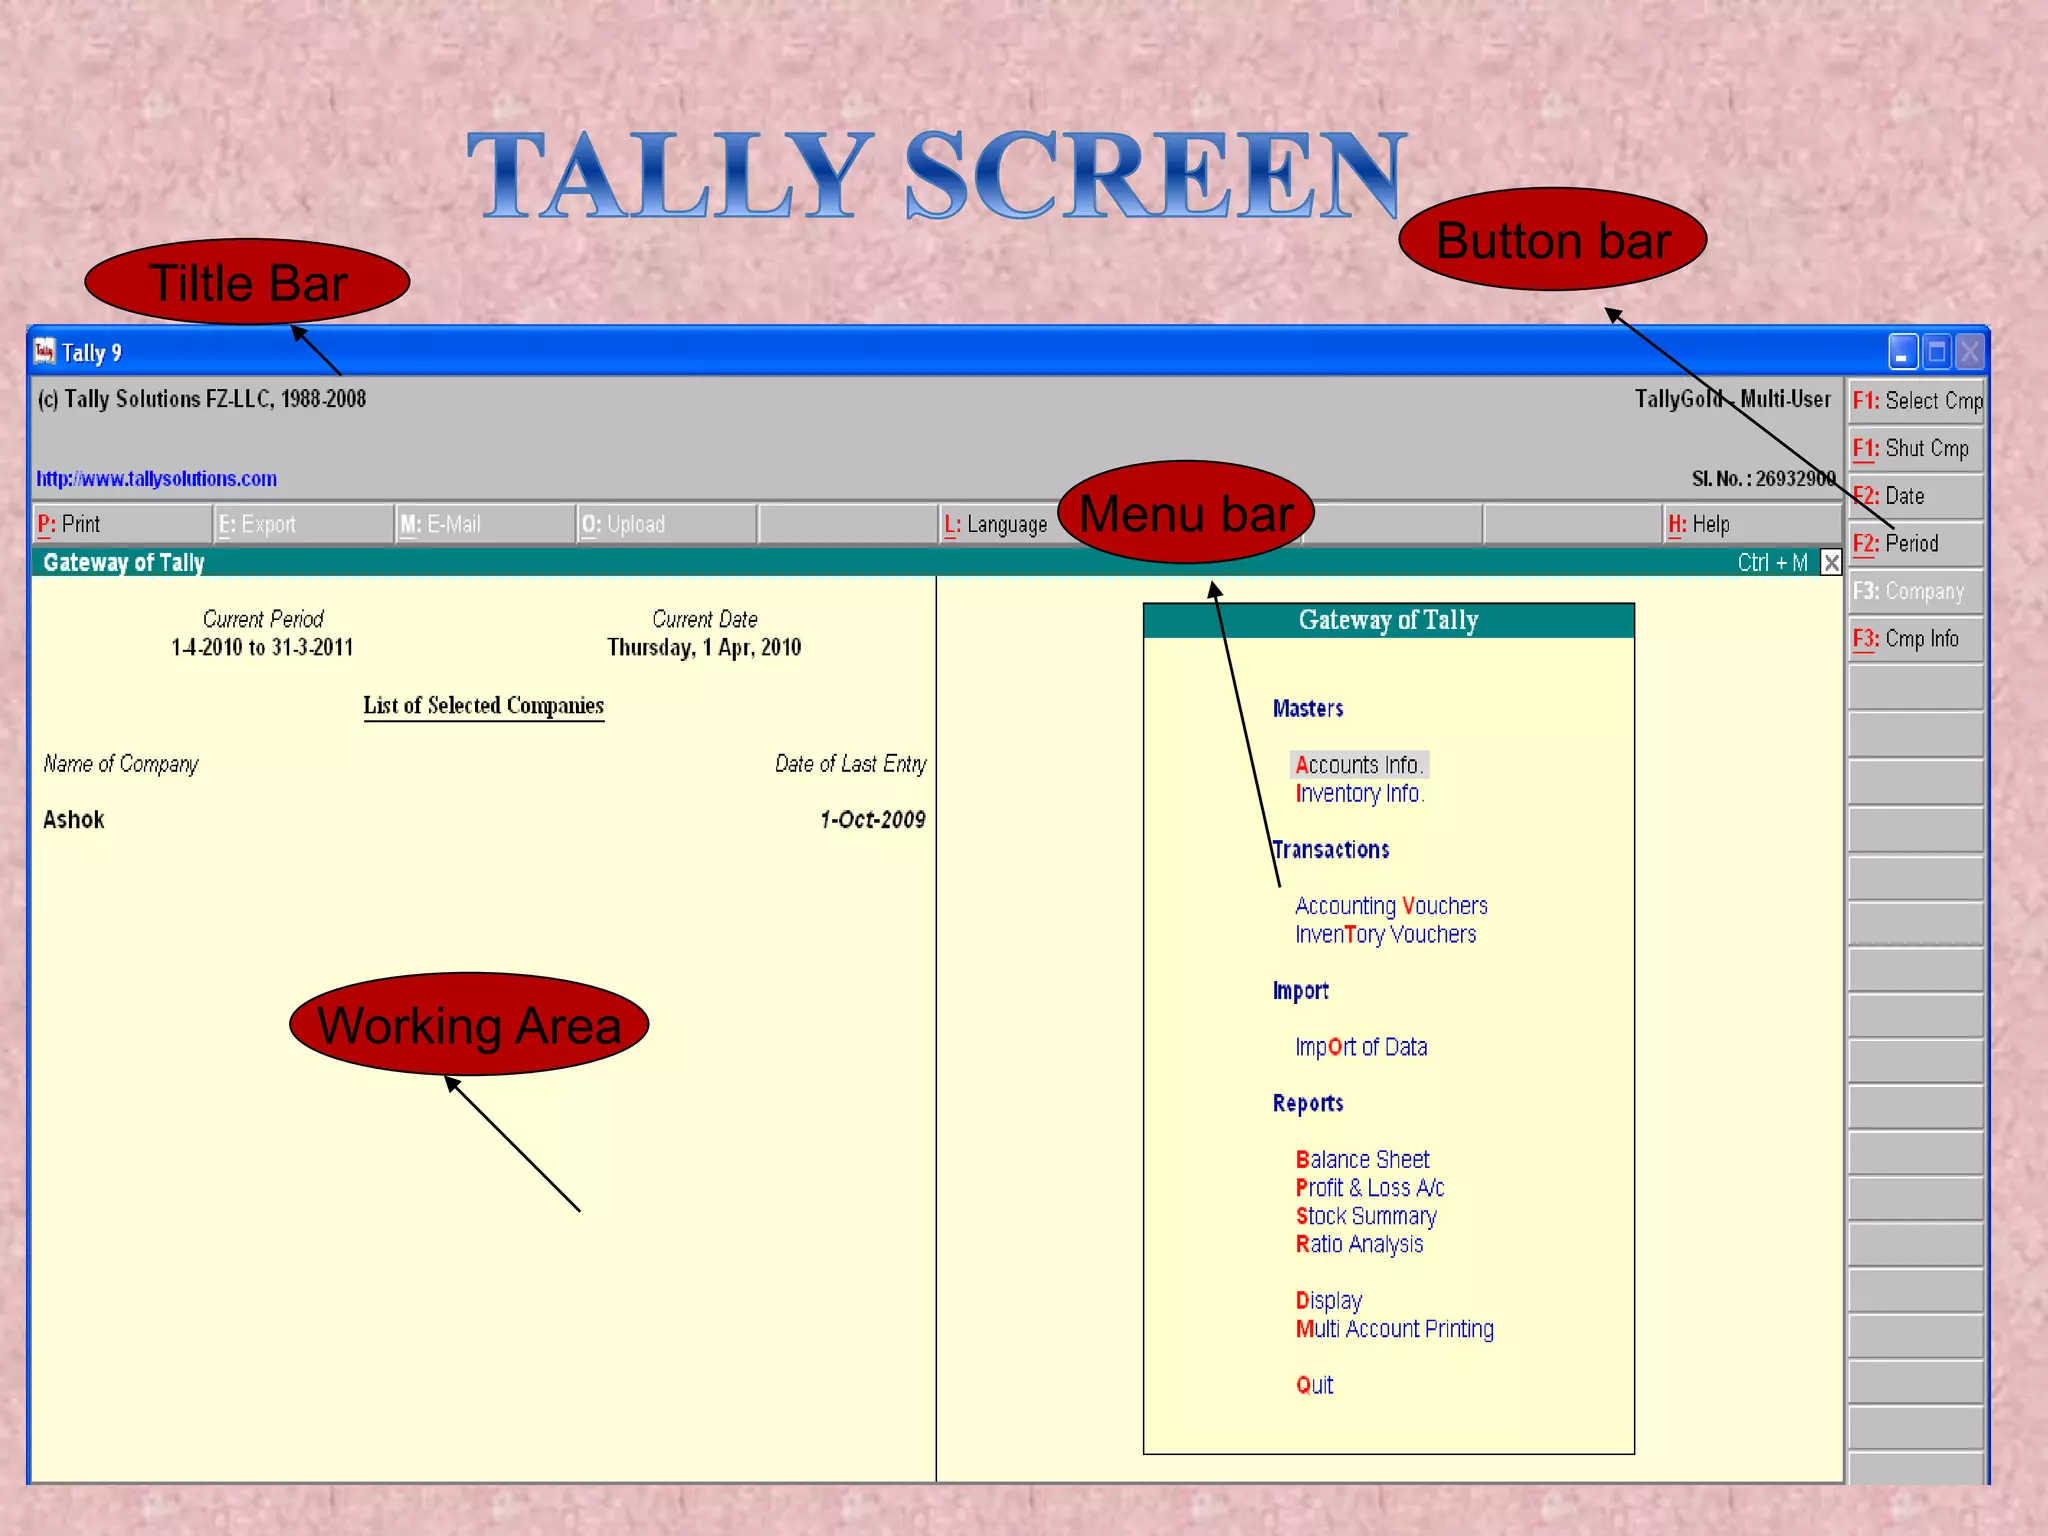Minimize the Tally 9 window
Viewport: 2048px width, 1536px height.
click(1902, 352)
